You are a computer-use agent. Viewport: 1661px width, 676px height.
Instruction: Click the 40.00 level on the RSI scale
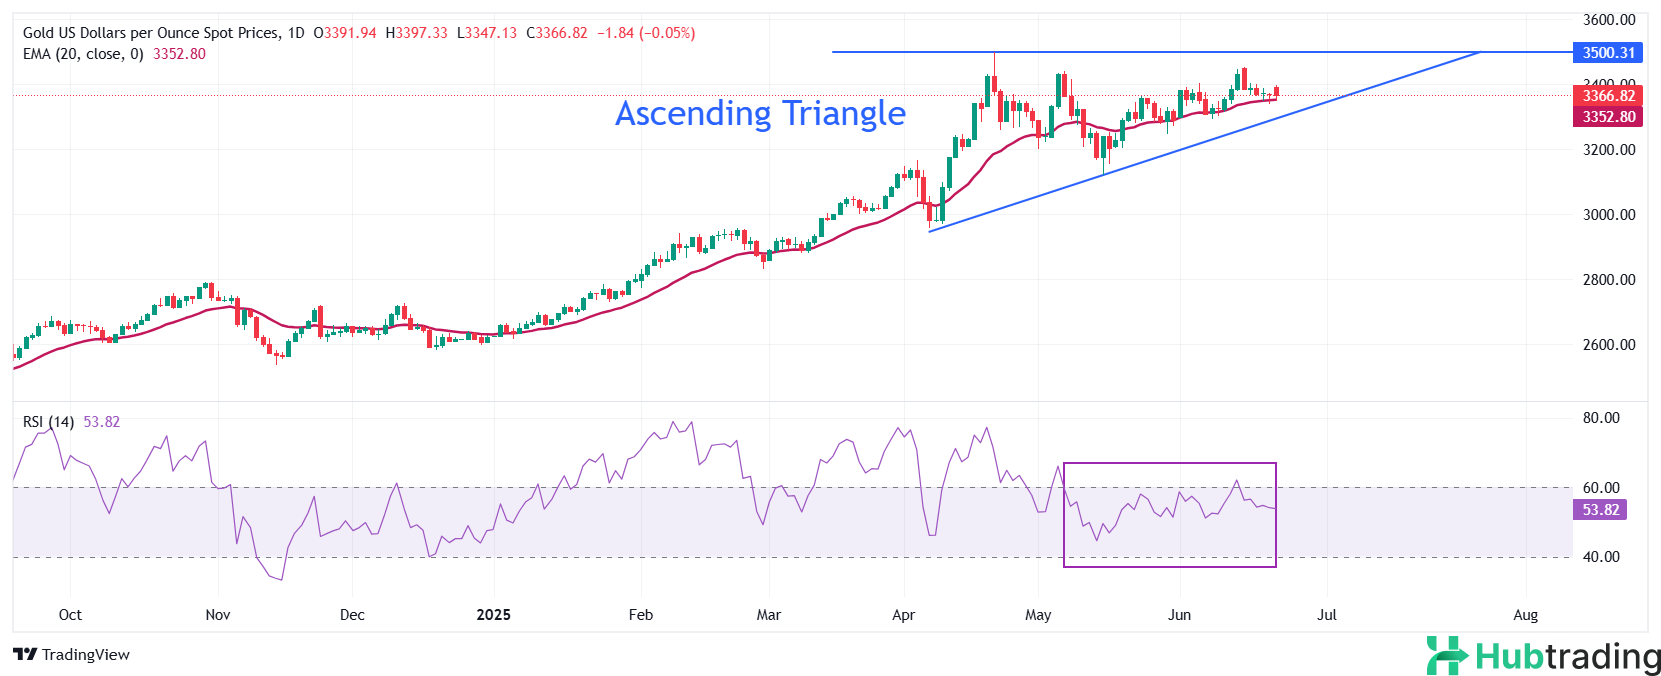coord(1600,557)
